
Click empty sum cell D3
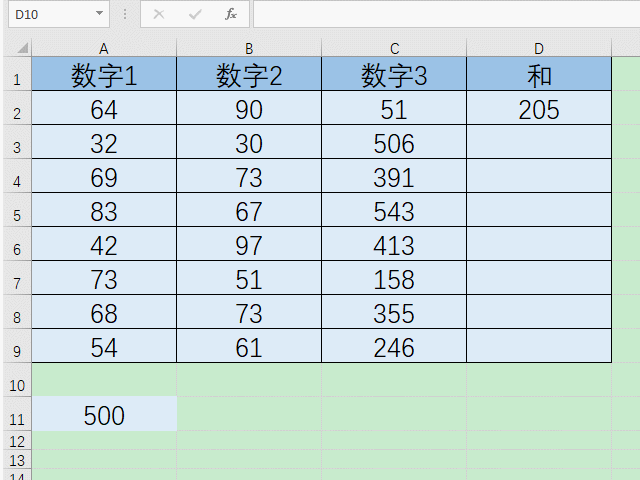pos(539,142)
